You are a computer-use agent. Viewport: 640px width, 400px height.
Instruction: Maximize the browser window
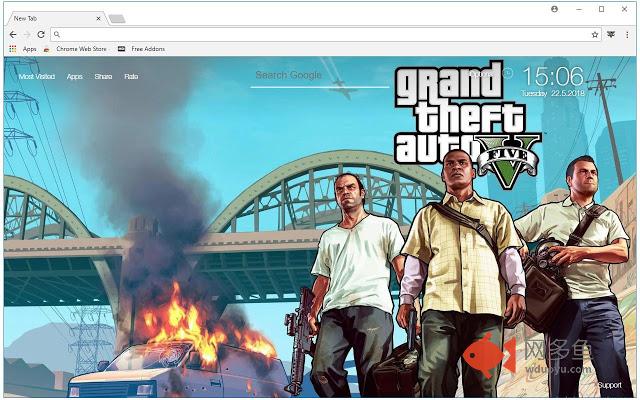601,9
